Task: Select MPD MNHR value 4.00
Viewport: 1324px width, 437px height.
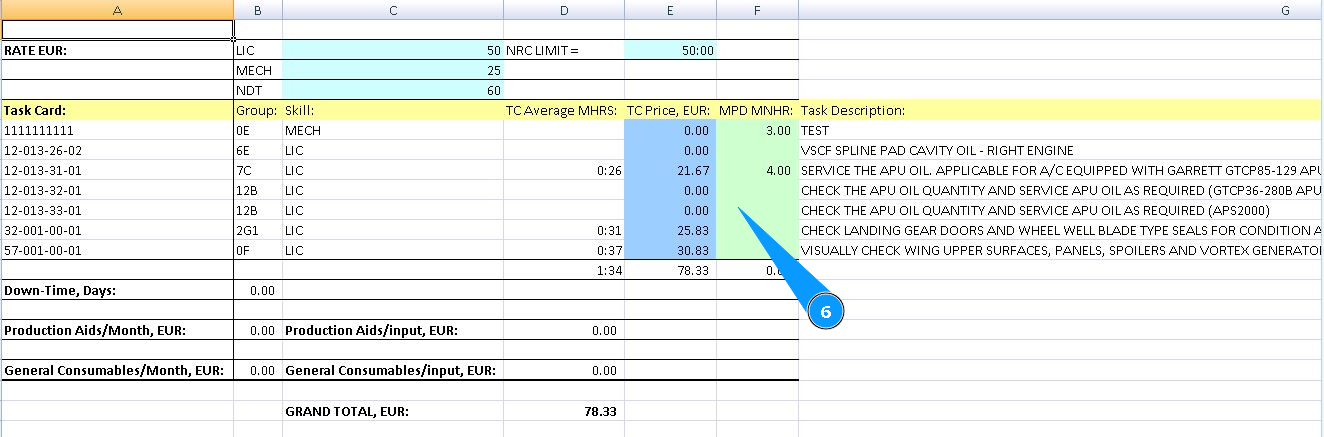Action: click(x=757, y=170)
